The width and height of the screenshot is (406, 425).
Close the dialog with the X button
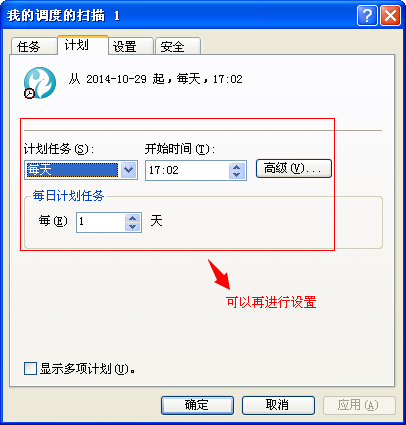[390, 15]
